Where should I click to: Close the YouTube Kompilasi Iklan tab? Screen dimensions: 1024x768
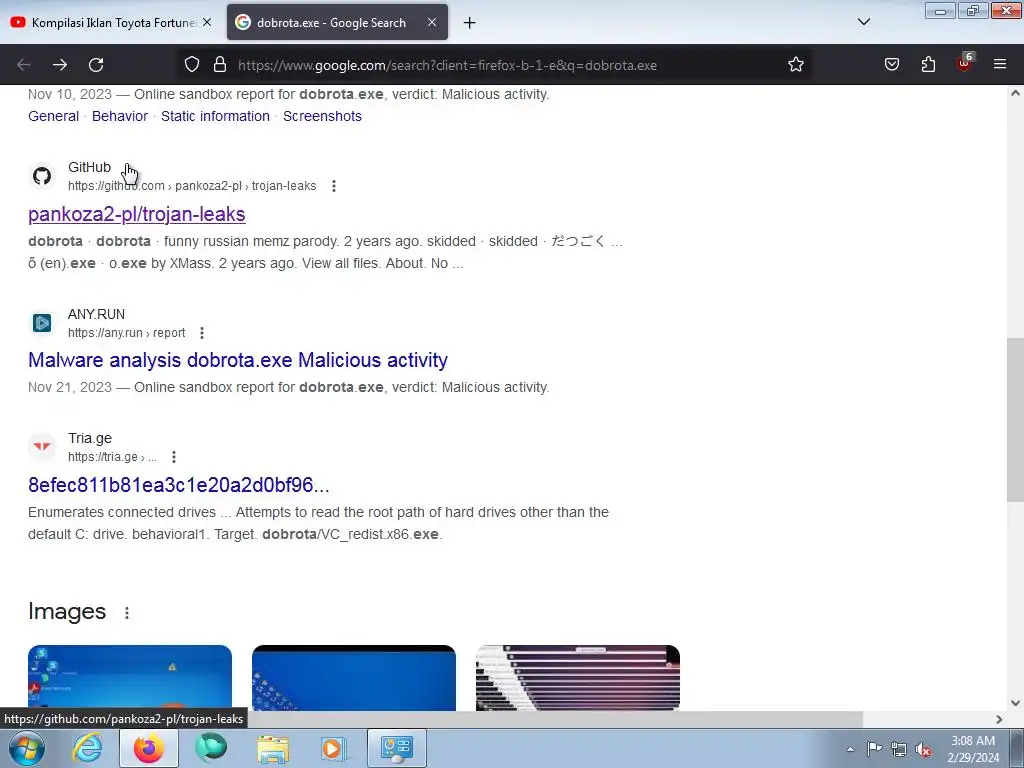coord(207,22)
